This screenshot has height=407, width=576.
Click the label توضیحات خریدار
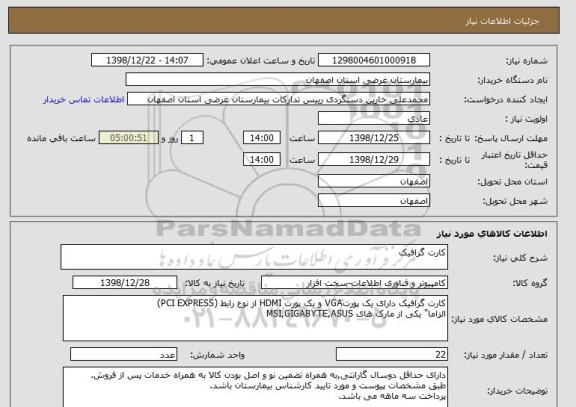pyautogui.click(x=517, y=391)
